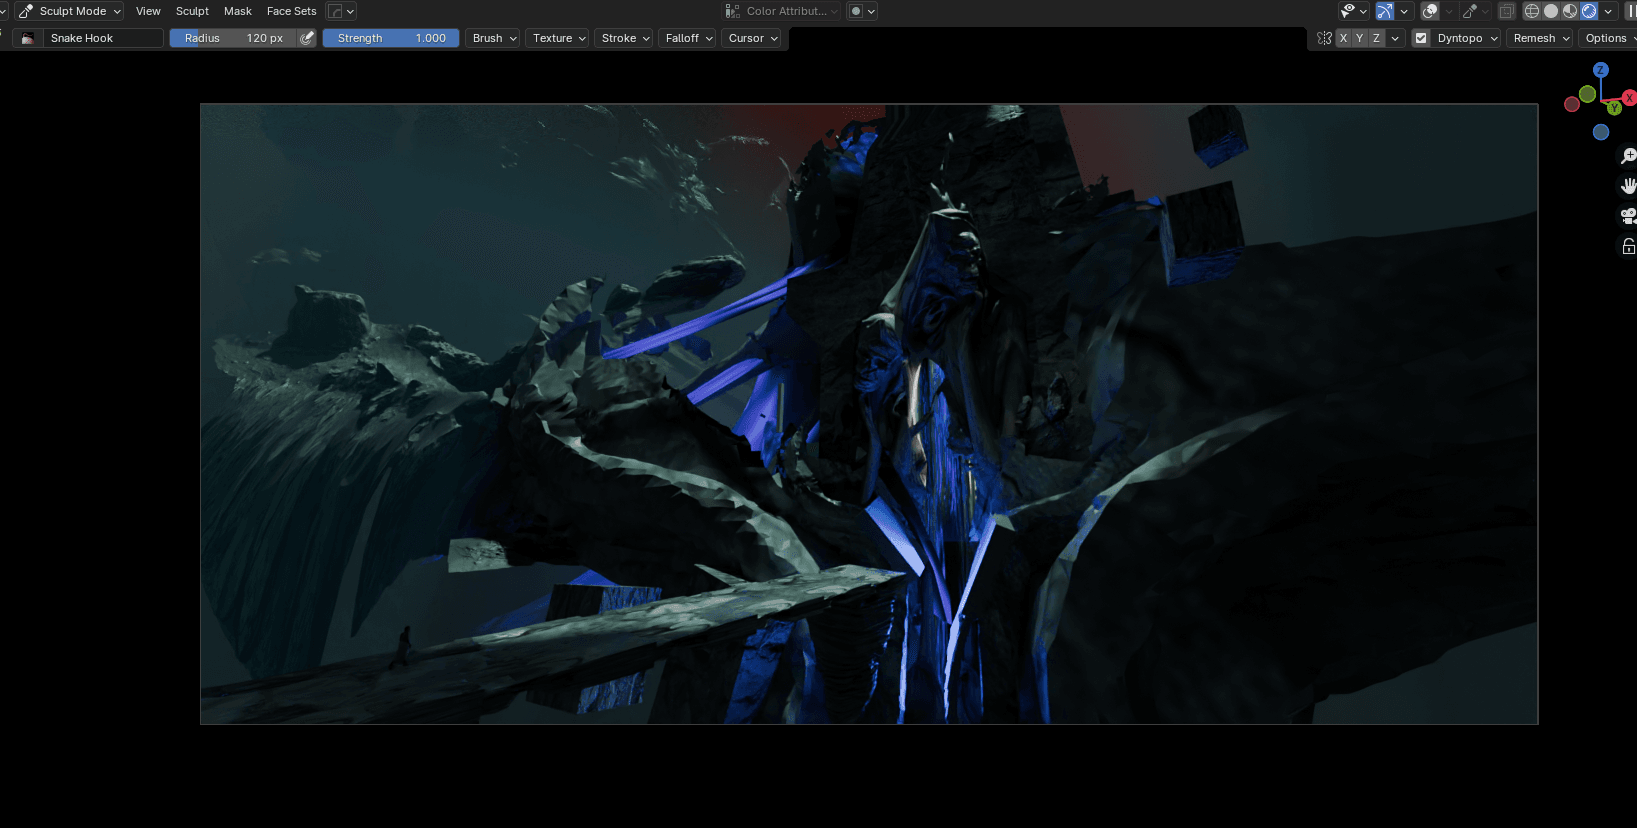Toggle Y axis symmetry
The height and width of the screenshot is (828, 1637).
pos(1360,38)
